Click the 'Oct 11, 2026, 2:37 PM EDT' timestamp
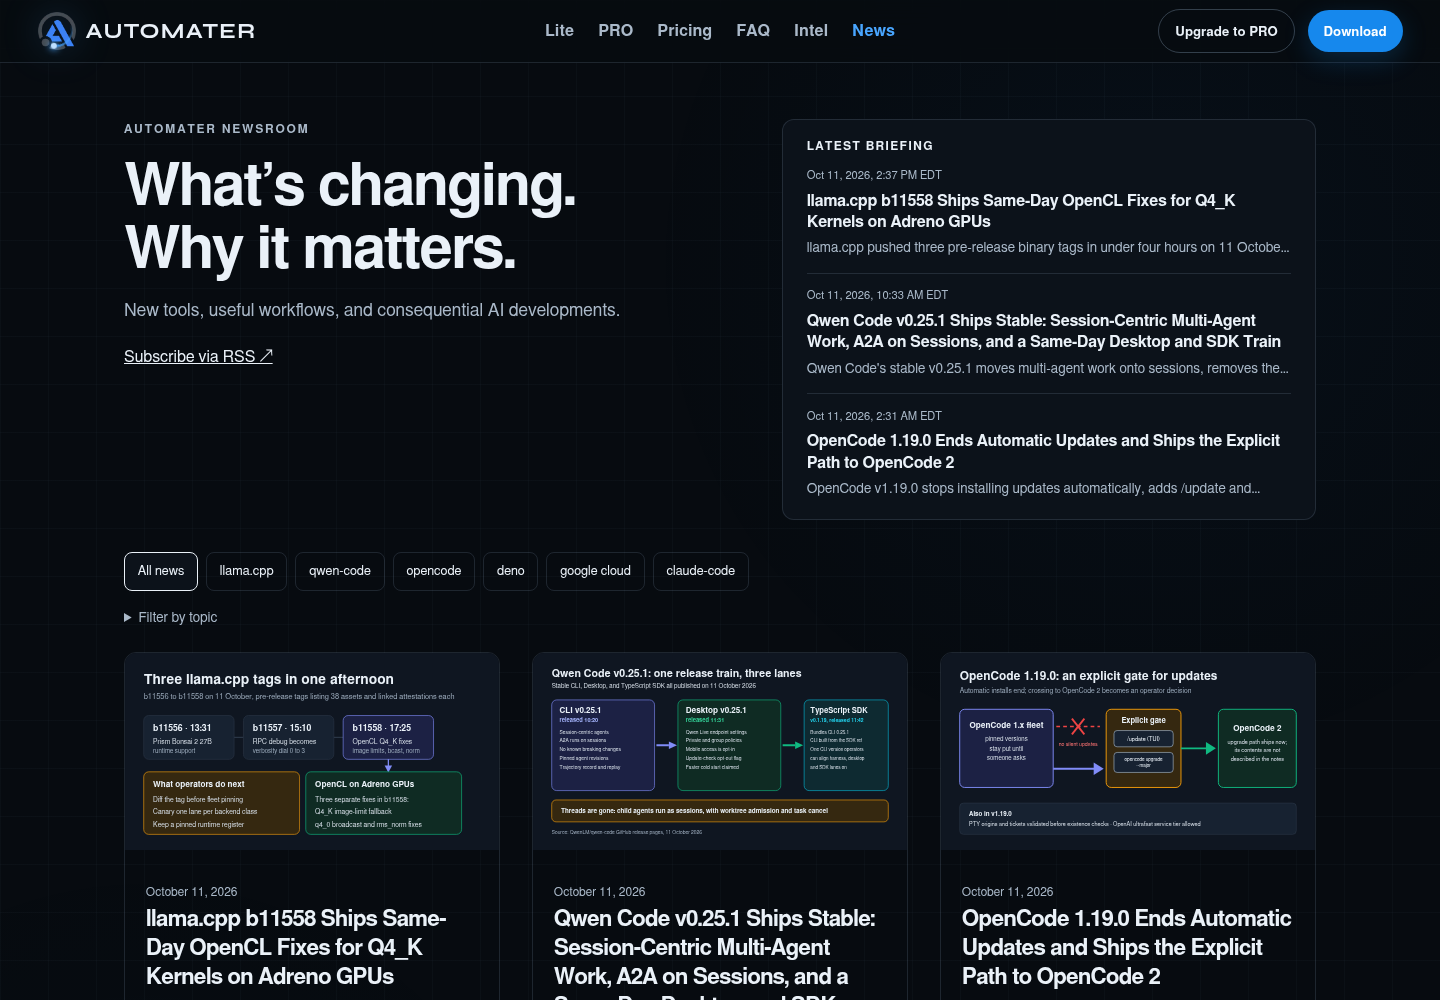 point(874,175)
